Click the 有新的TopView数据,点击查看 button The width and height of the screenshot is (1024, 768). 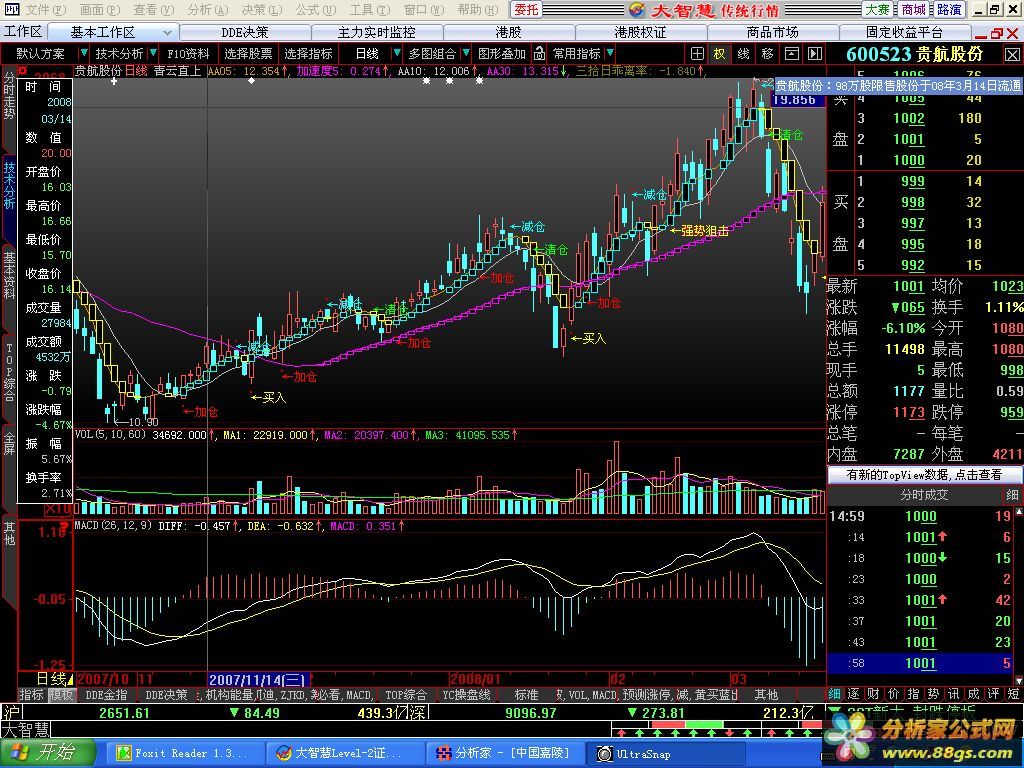click(924, 475)
